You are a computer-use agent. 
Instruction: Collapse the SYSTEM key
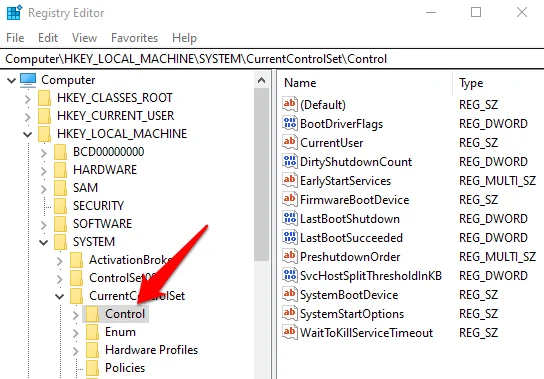(44, 242)
